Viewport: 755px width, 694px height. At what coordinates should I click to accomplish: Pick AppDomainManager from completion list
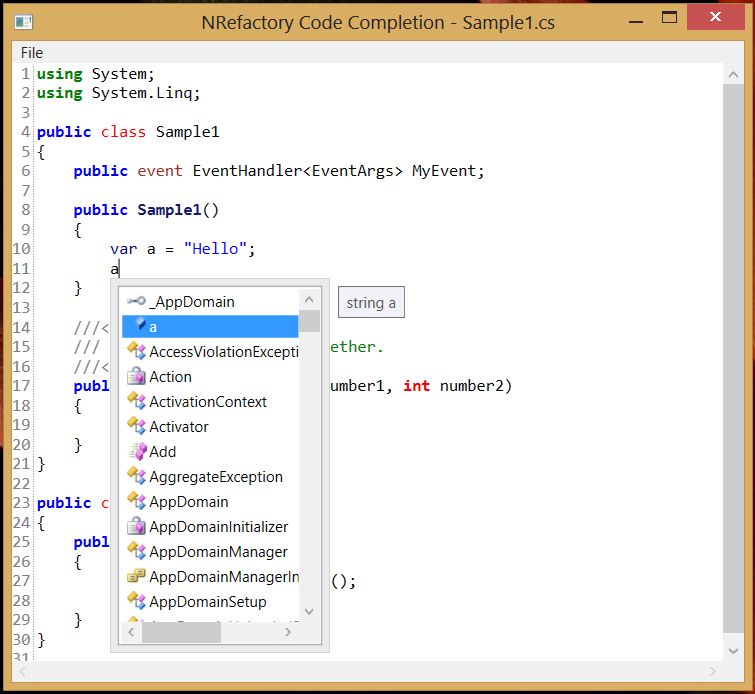(210, 552)
